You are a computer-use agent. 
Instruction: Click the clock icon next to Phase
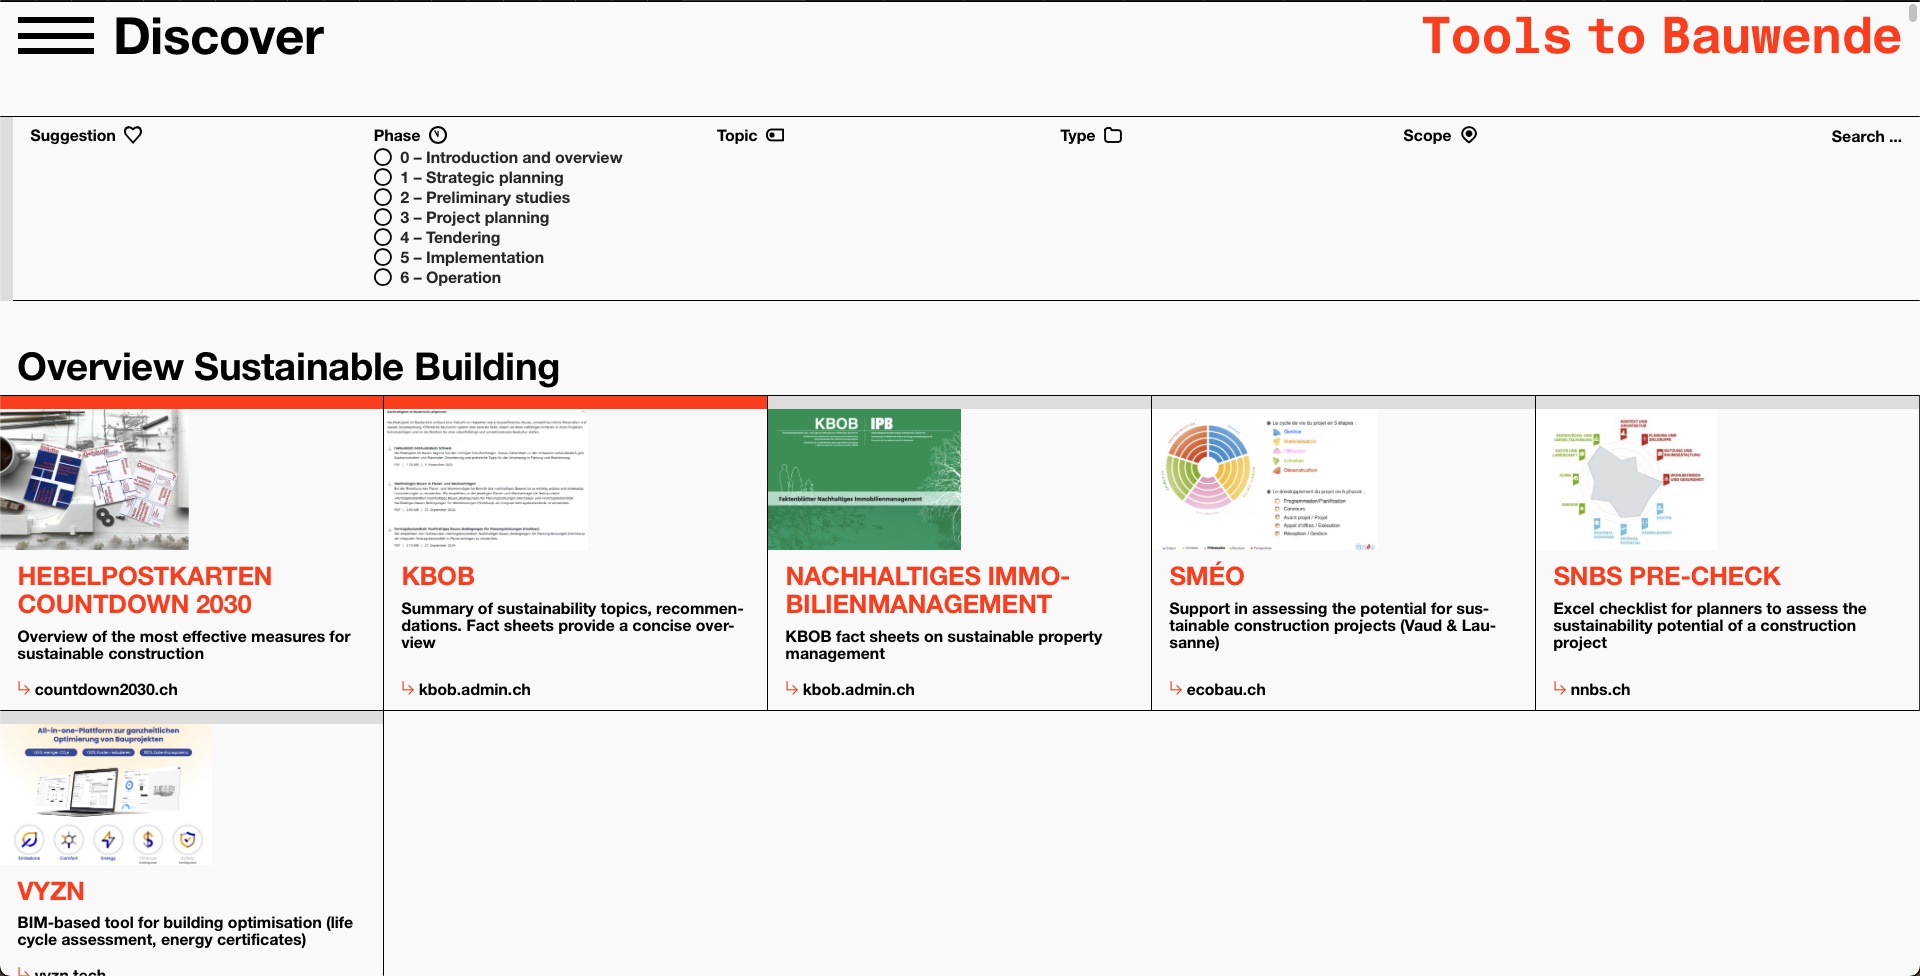click(438, 135)
